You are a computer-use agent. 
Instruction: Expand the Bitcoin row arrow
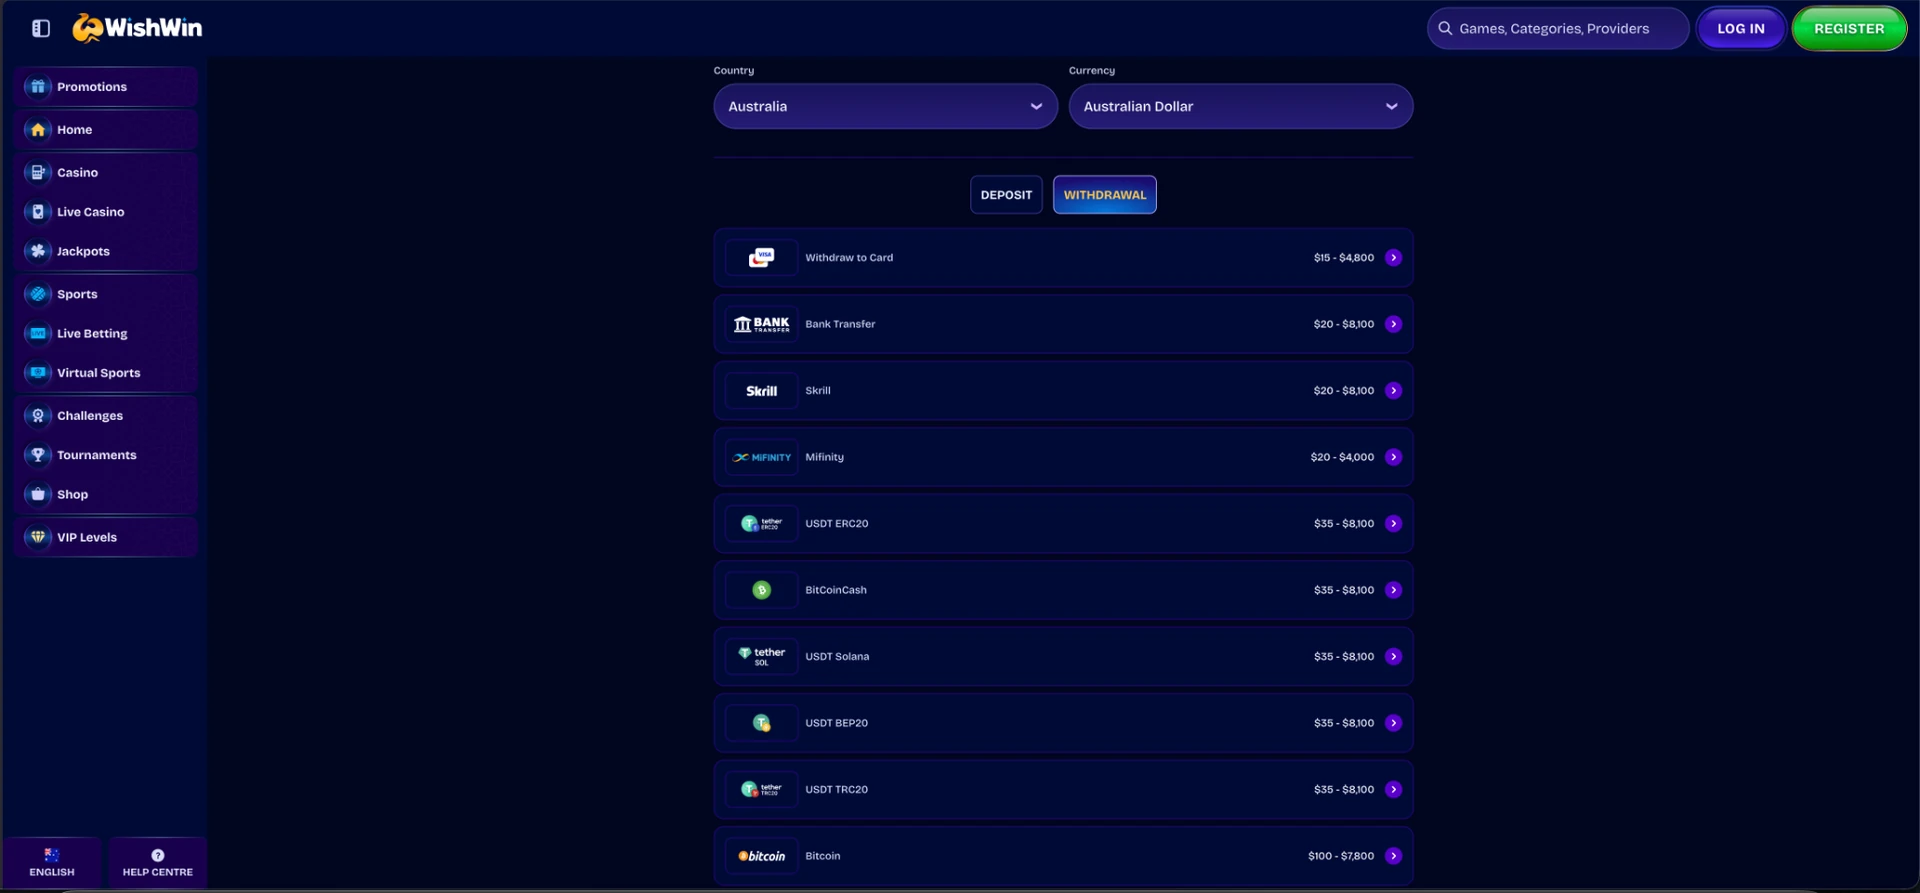pos(1393,856)
